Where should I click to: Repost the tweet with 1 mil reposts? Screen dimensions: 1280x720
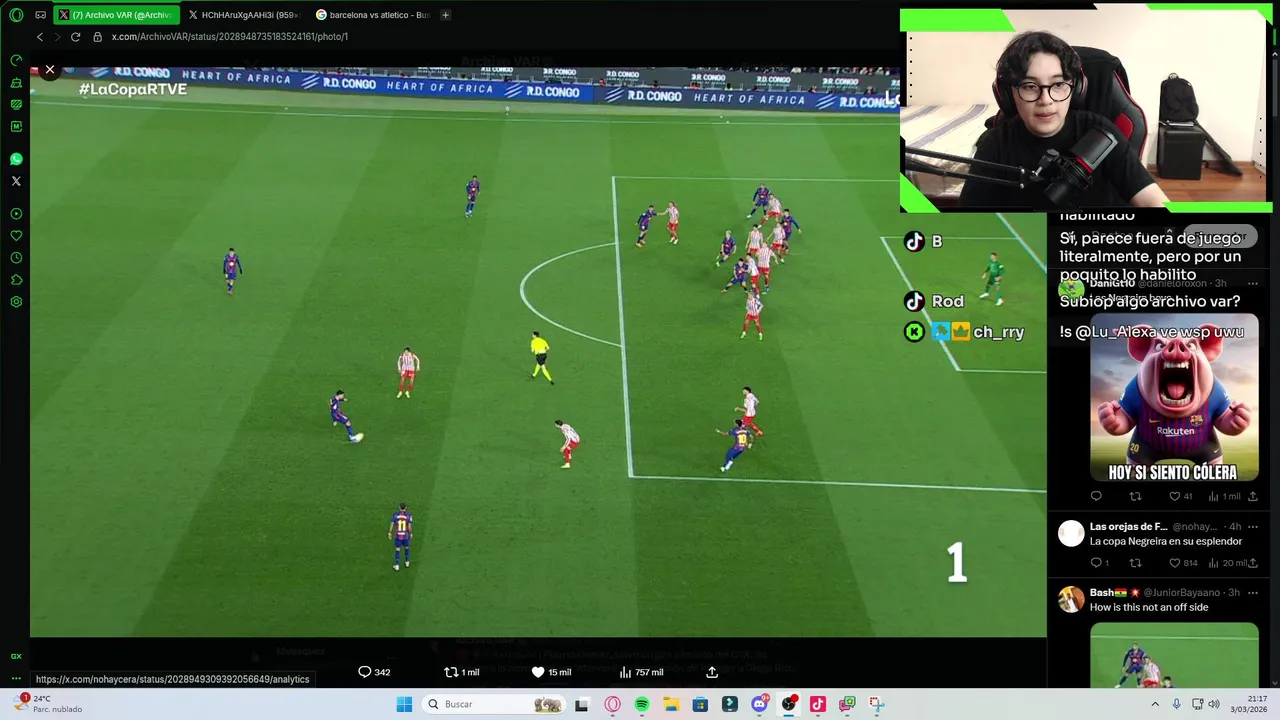[461, 672]
